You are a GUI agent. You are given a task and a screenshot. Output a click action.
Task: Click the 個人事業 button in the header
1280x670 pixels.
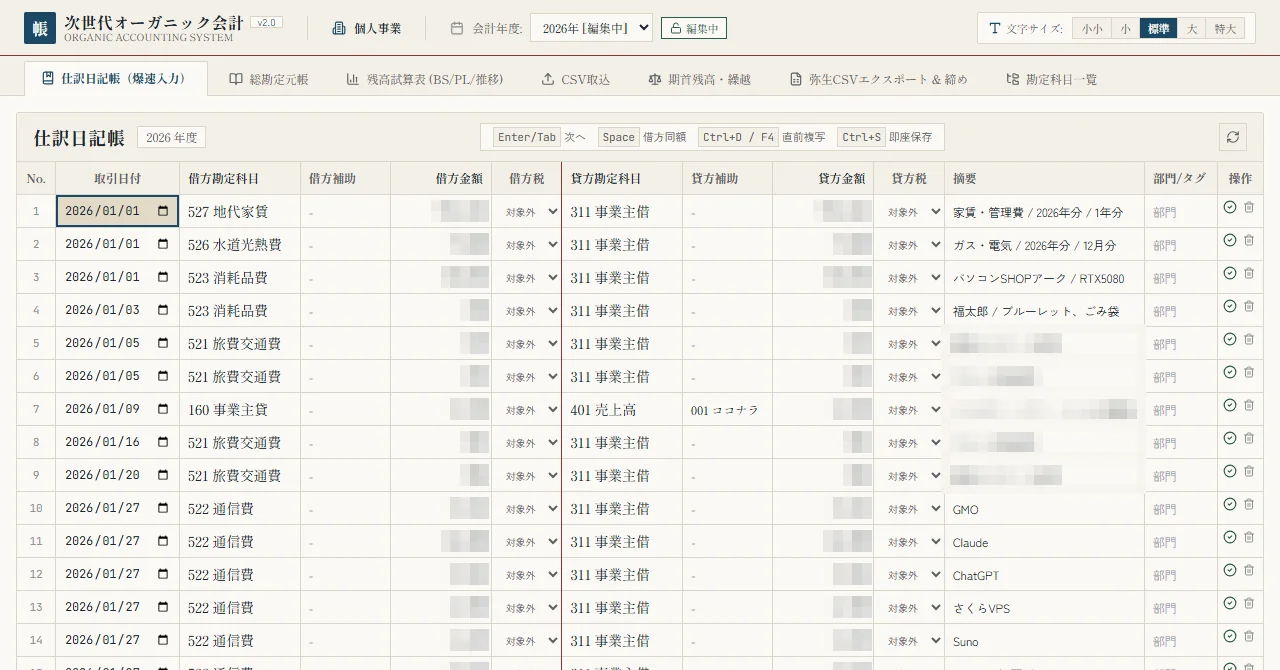click(x=366, y=28)
